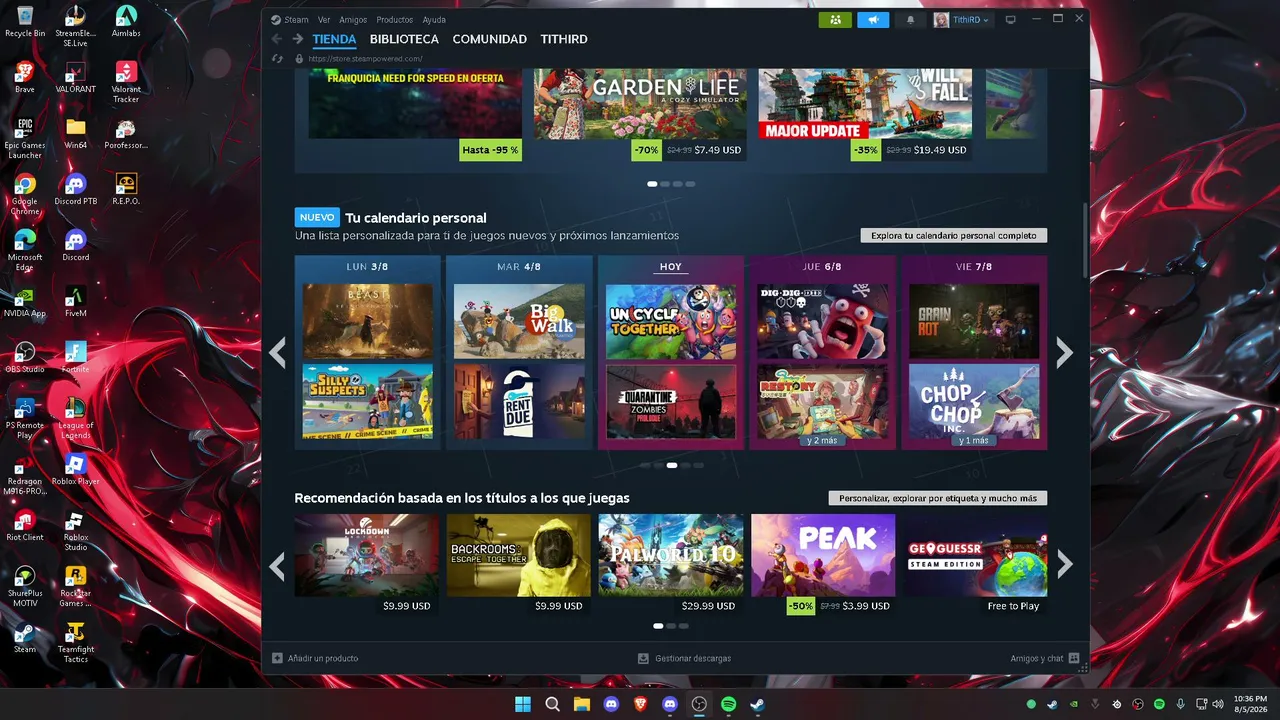Image resolution: width=1280 pixels, height=720 pixels.
Task: Switch to the COMUNIDAD tab
Action: point(489,39)
